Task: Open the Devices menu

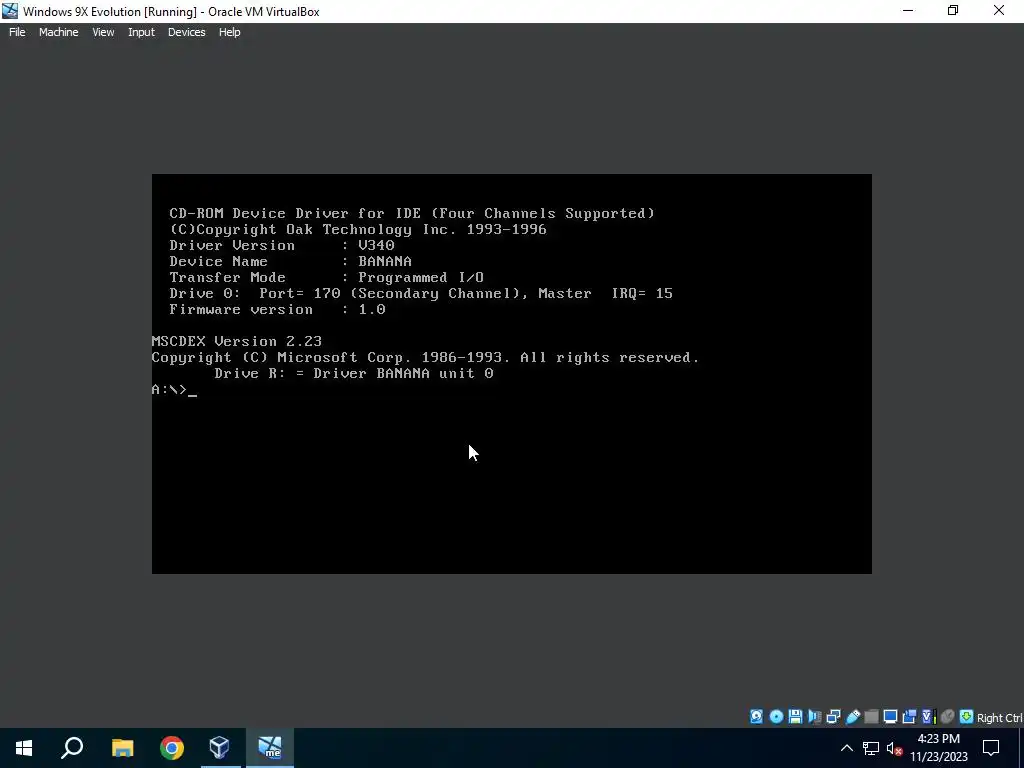Action: coord(186,32)
